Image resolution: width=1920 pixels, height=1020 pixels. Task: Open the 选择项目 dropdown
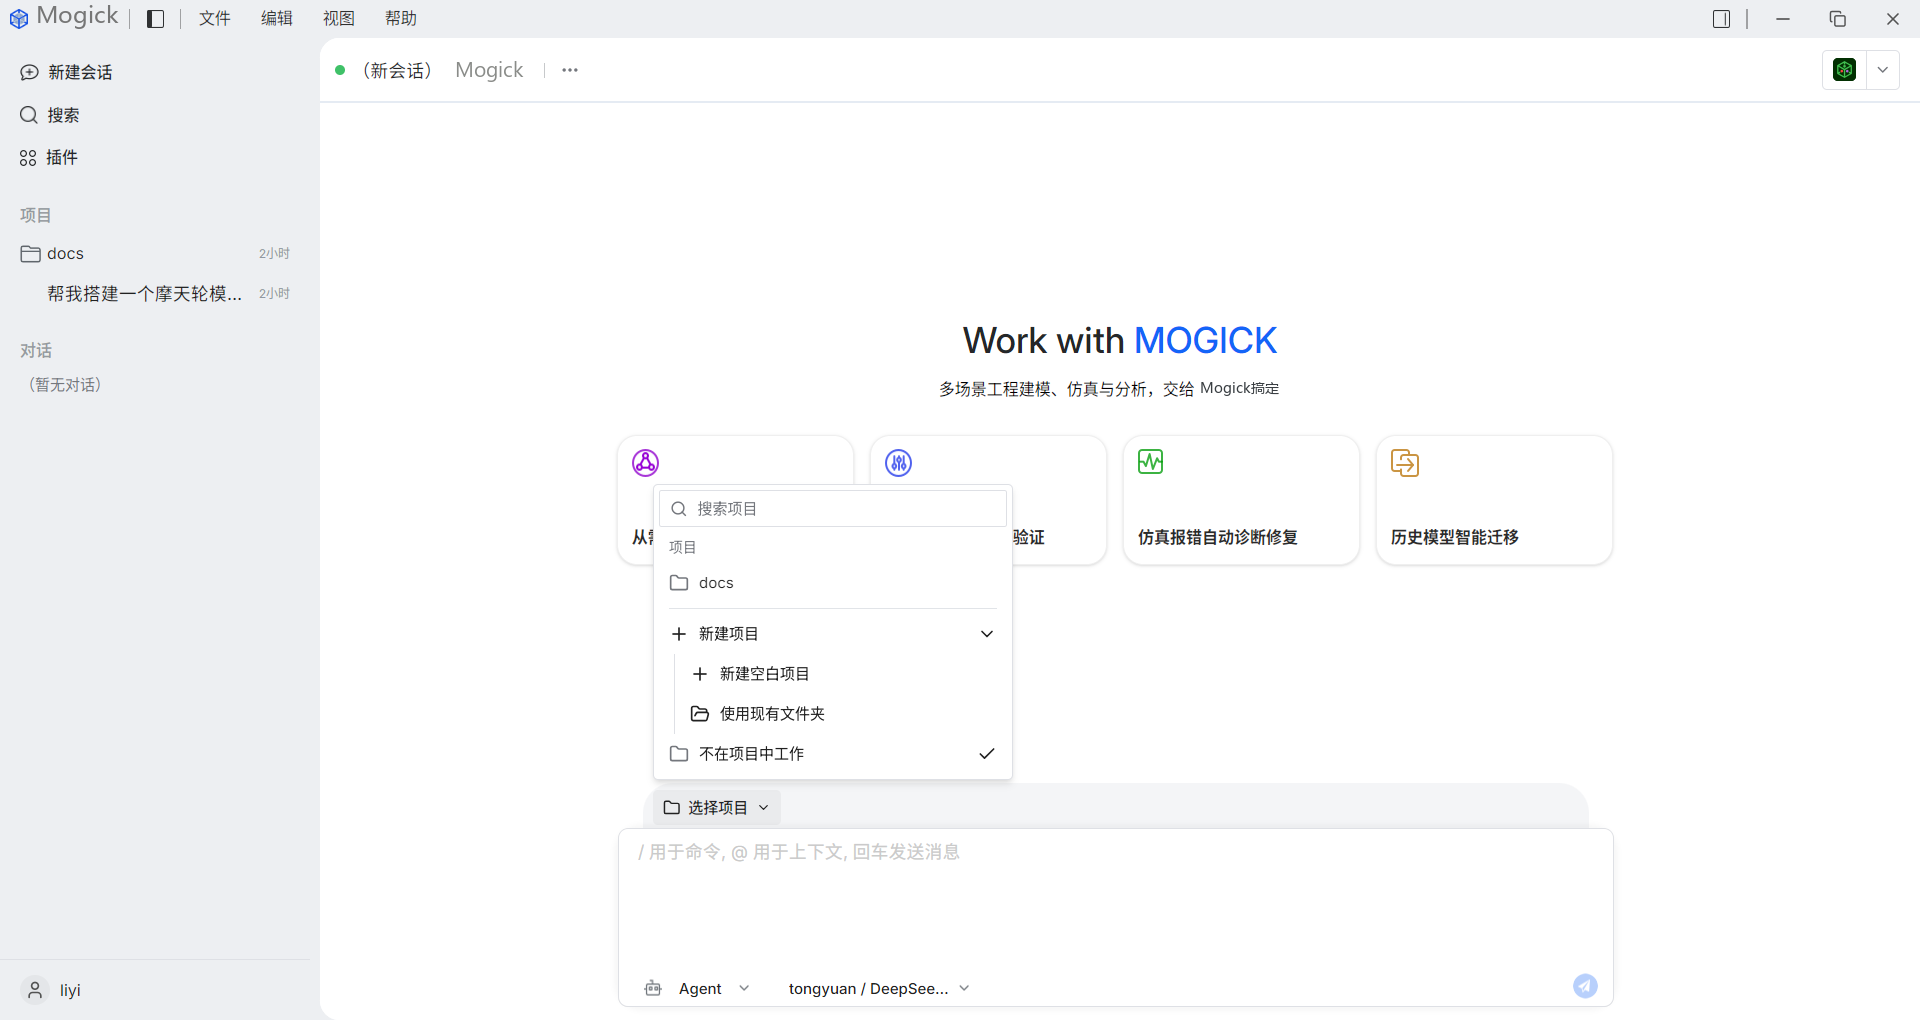point(717,807)
